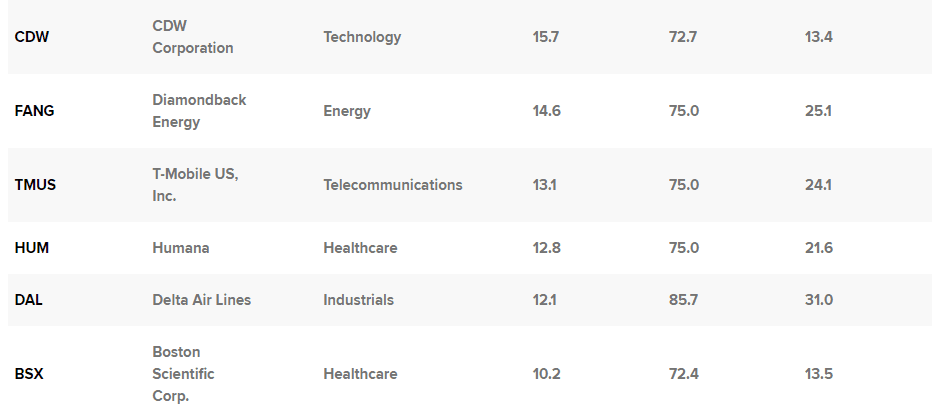Click the DAL ticker symbol
This screenshot has height=414, width=932.
tap(31, 300)
